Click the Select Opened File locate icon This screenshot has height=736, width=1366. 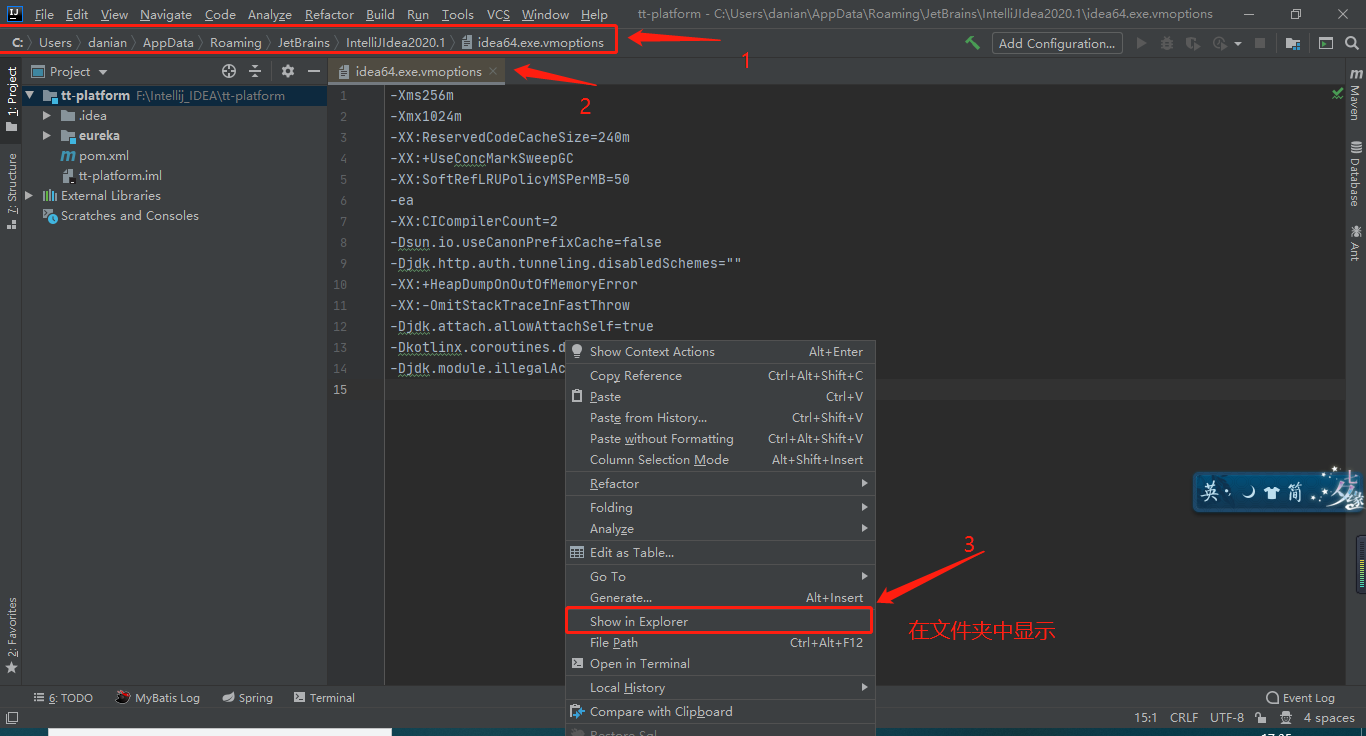tap(229, 71)
